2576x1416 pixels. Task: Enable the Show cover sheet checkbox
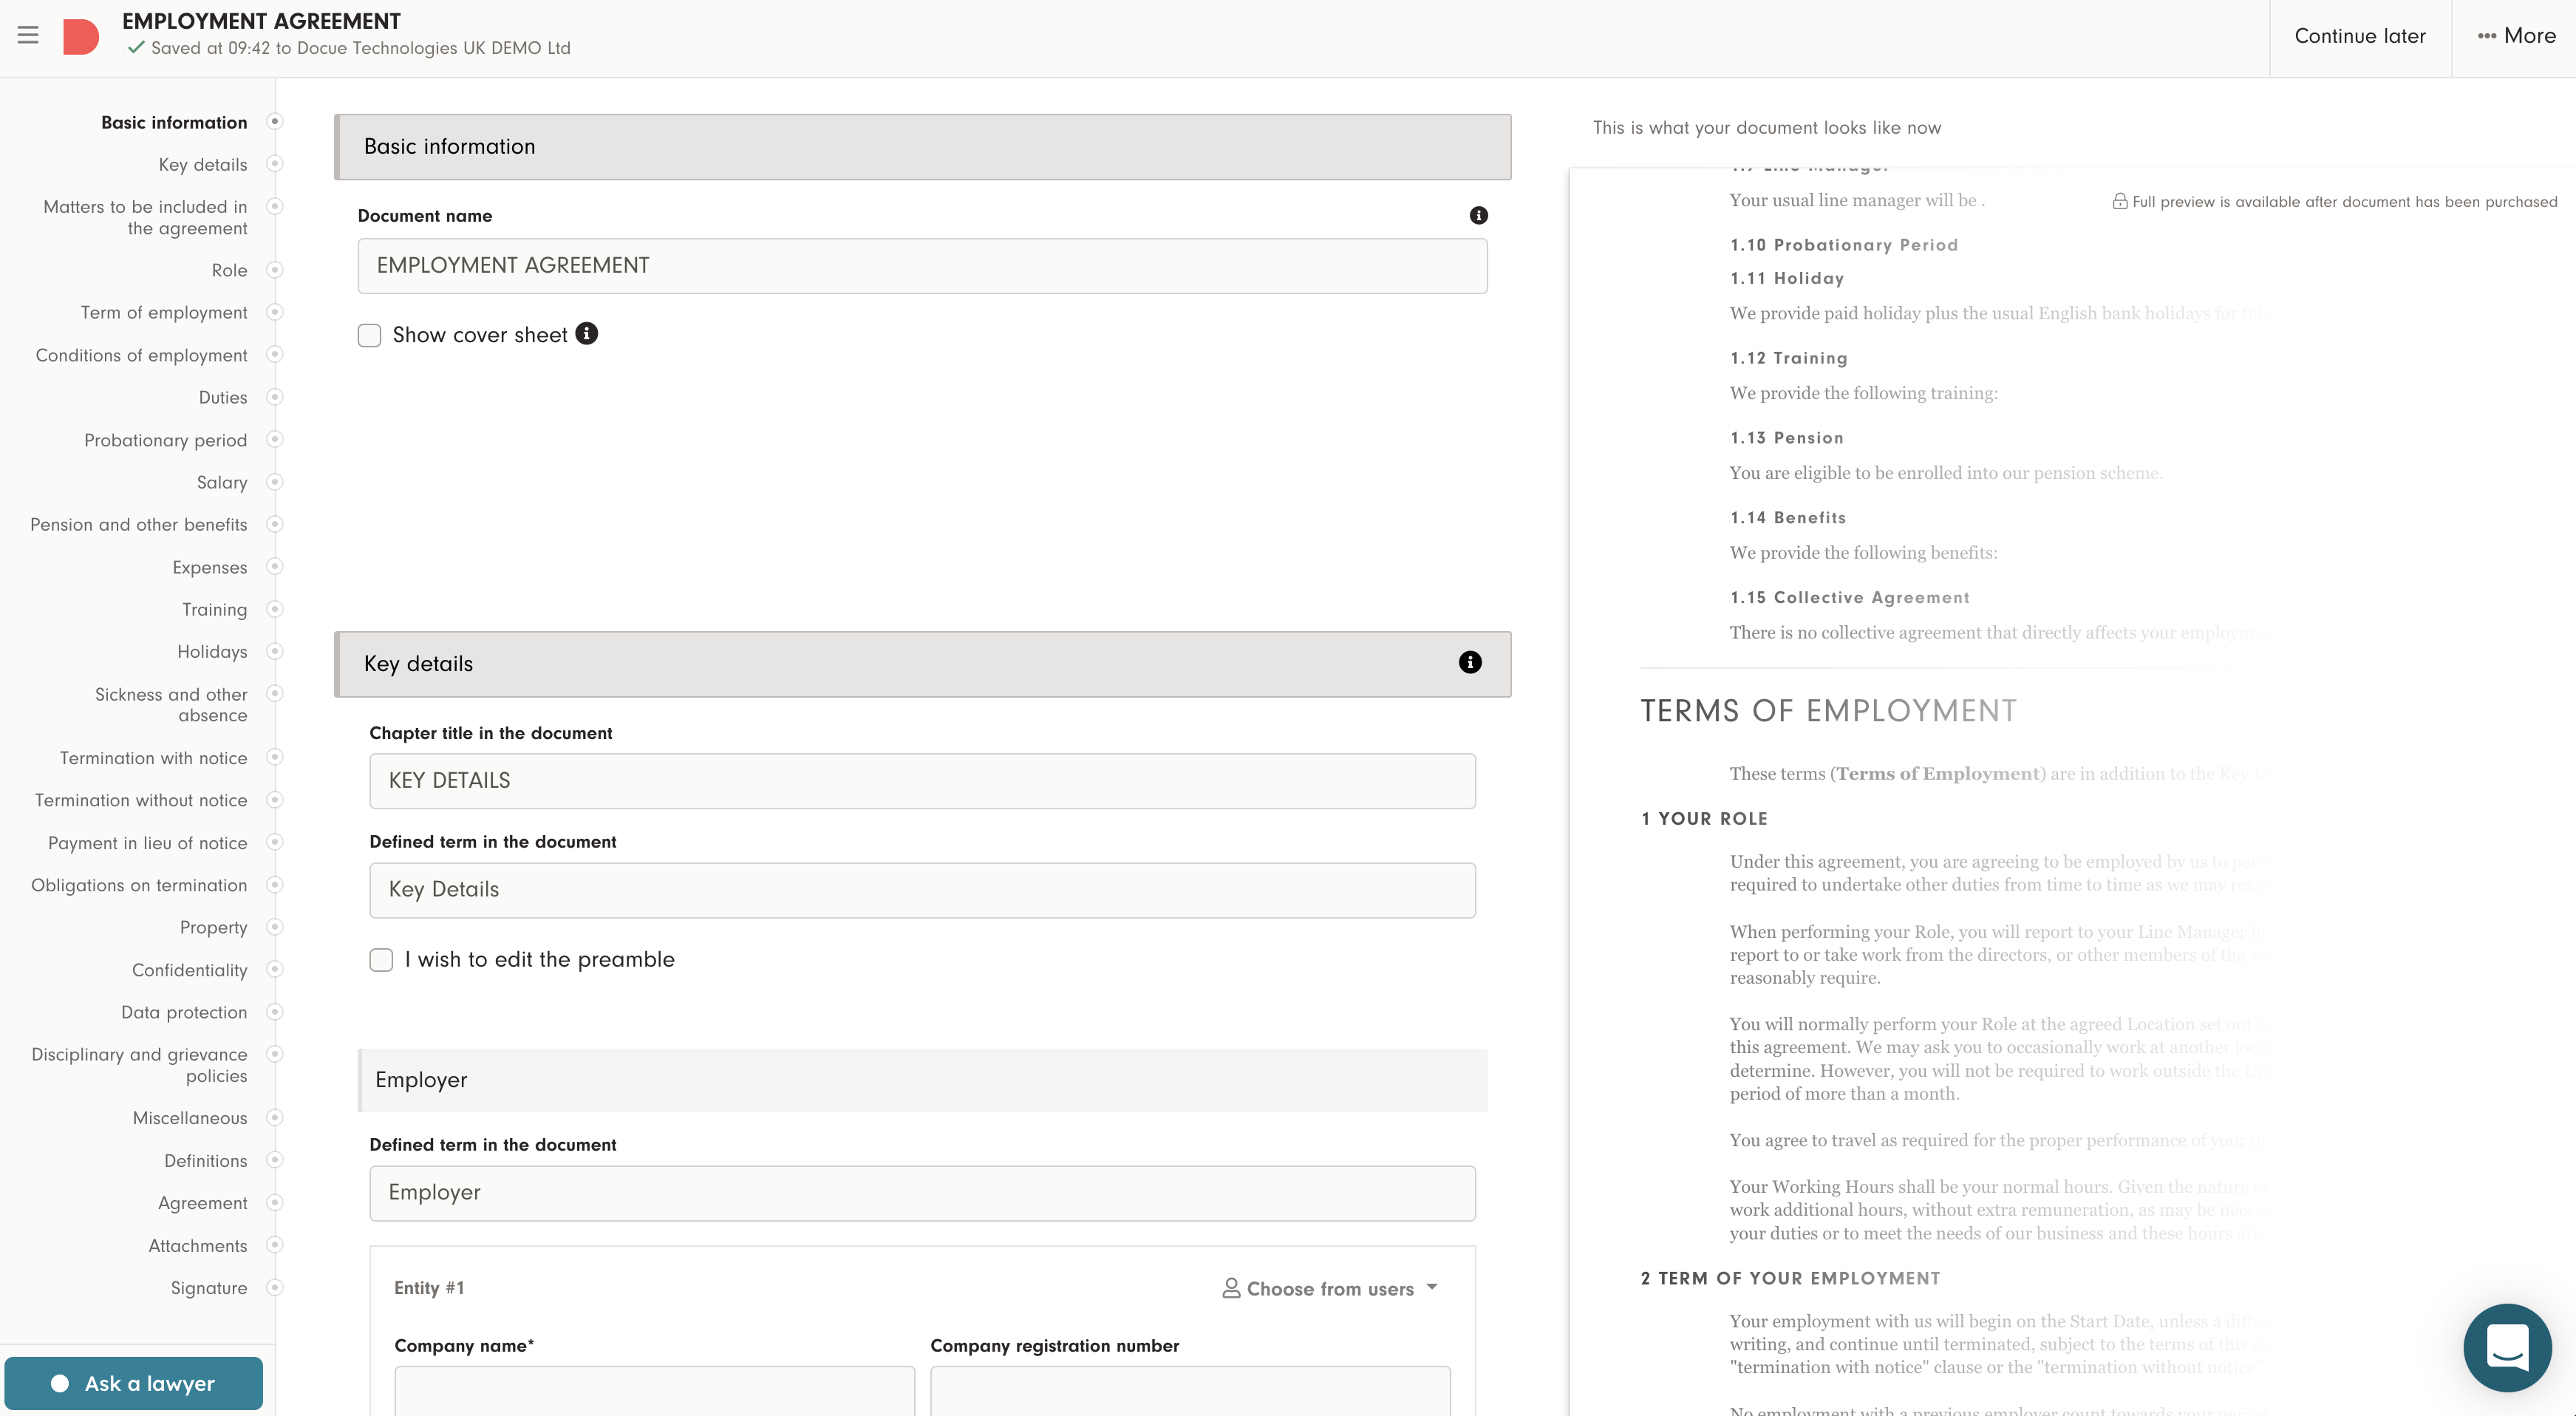tap(369, 335)
